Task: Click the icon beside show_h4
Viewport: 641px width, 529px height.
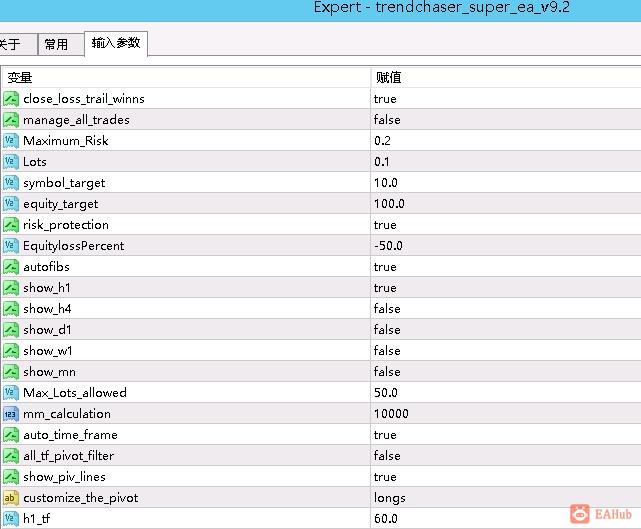Action: click(11, 309)
